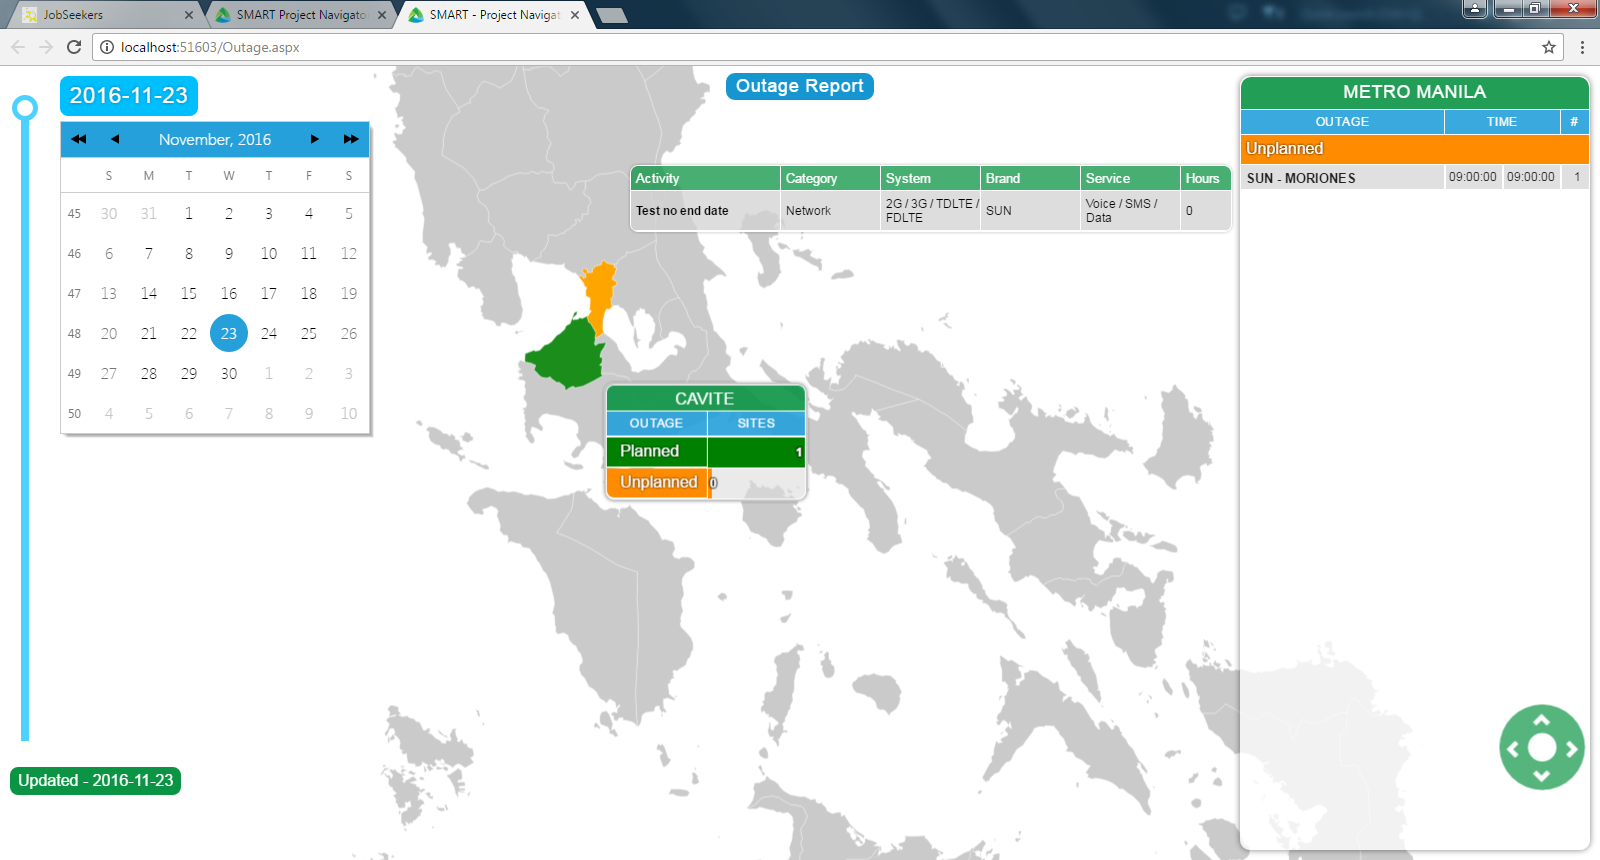This screenshot has width=1600, height=860.
Task: Click the Chrome user profile button
Action: click(x=1475, y=9)
